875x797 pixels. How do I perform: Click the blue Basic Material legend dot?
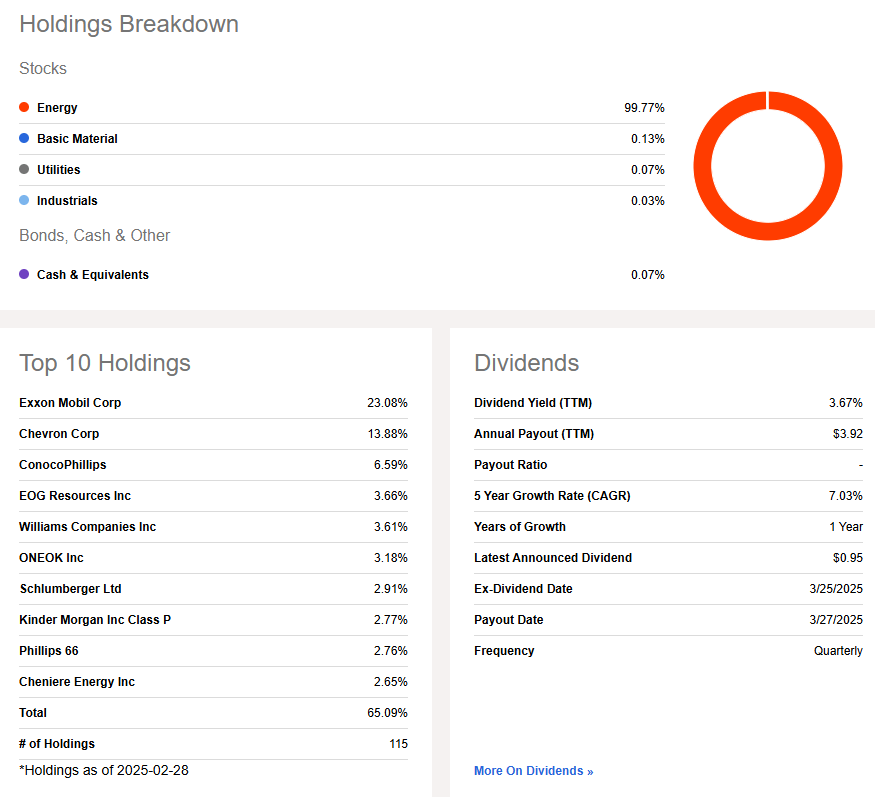(x=24, y=138)
